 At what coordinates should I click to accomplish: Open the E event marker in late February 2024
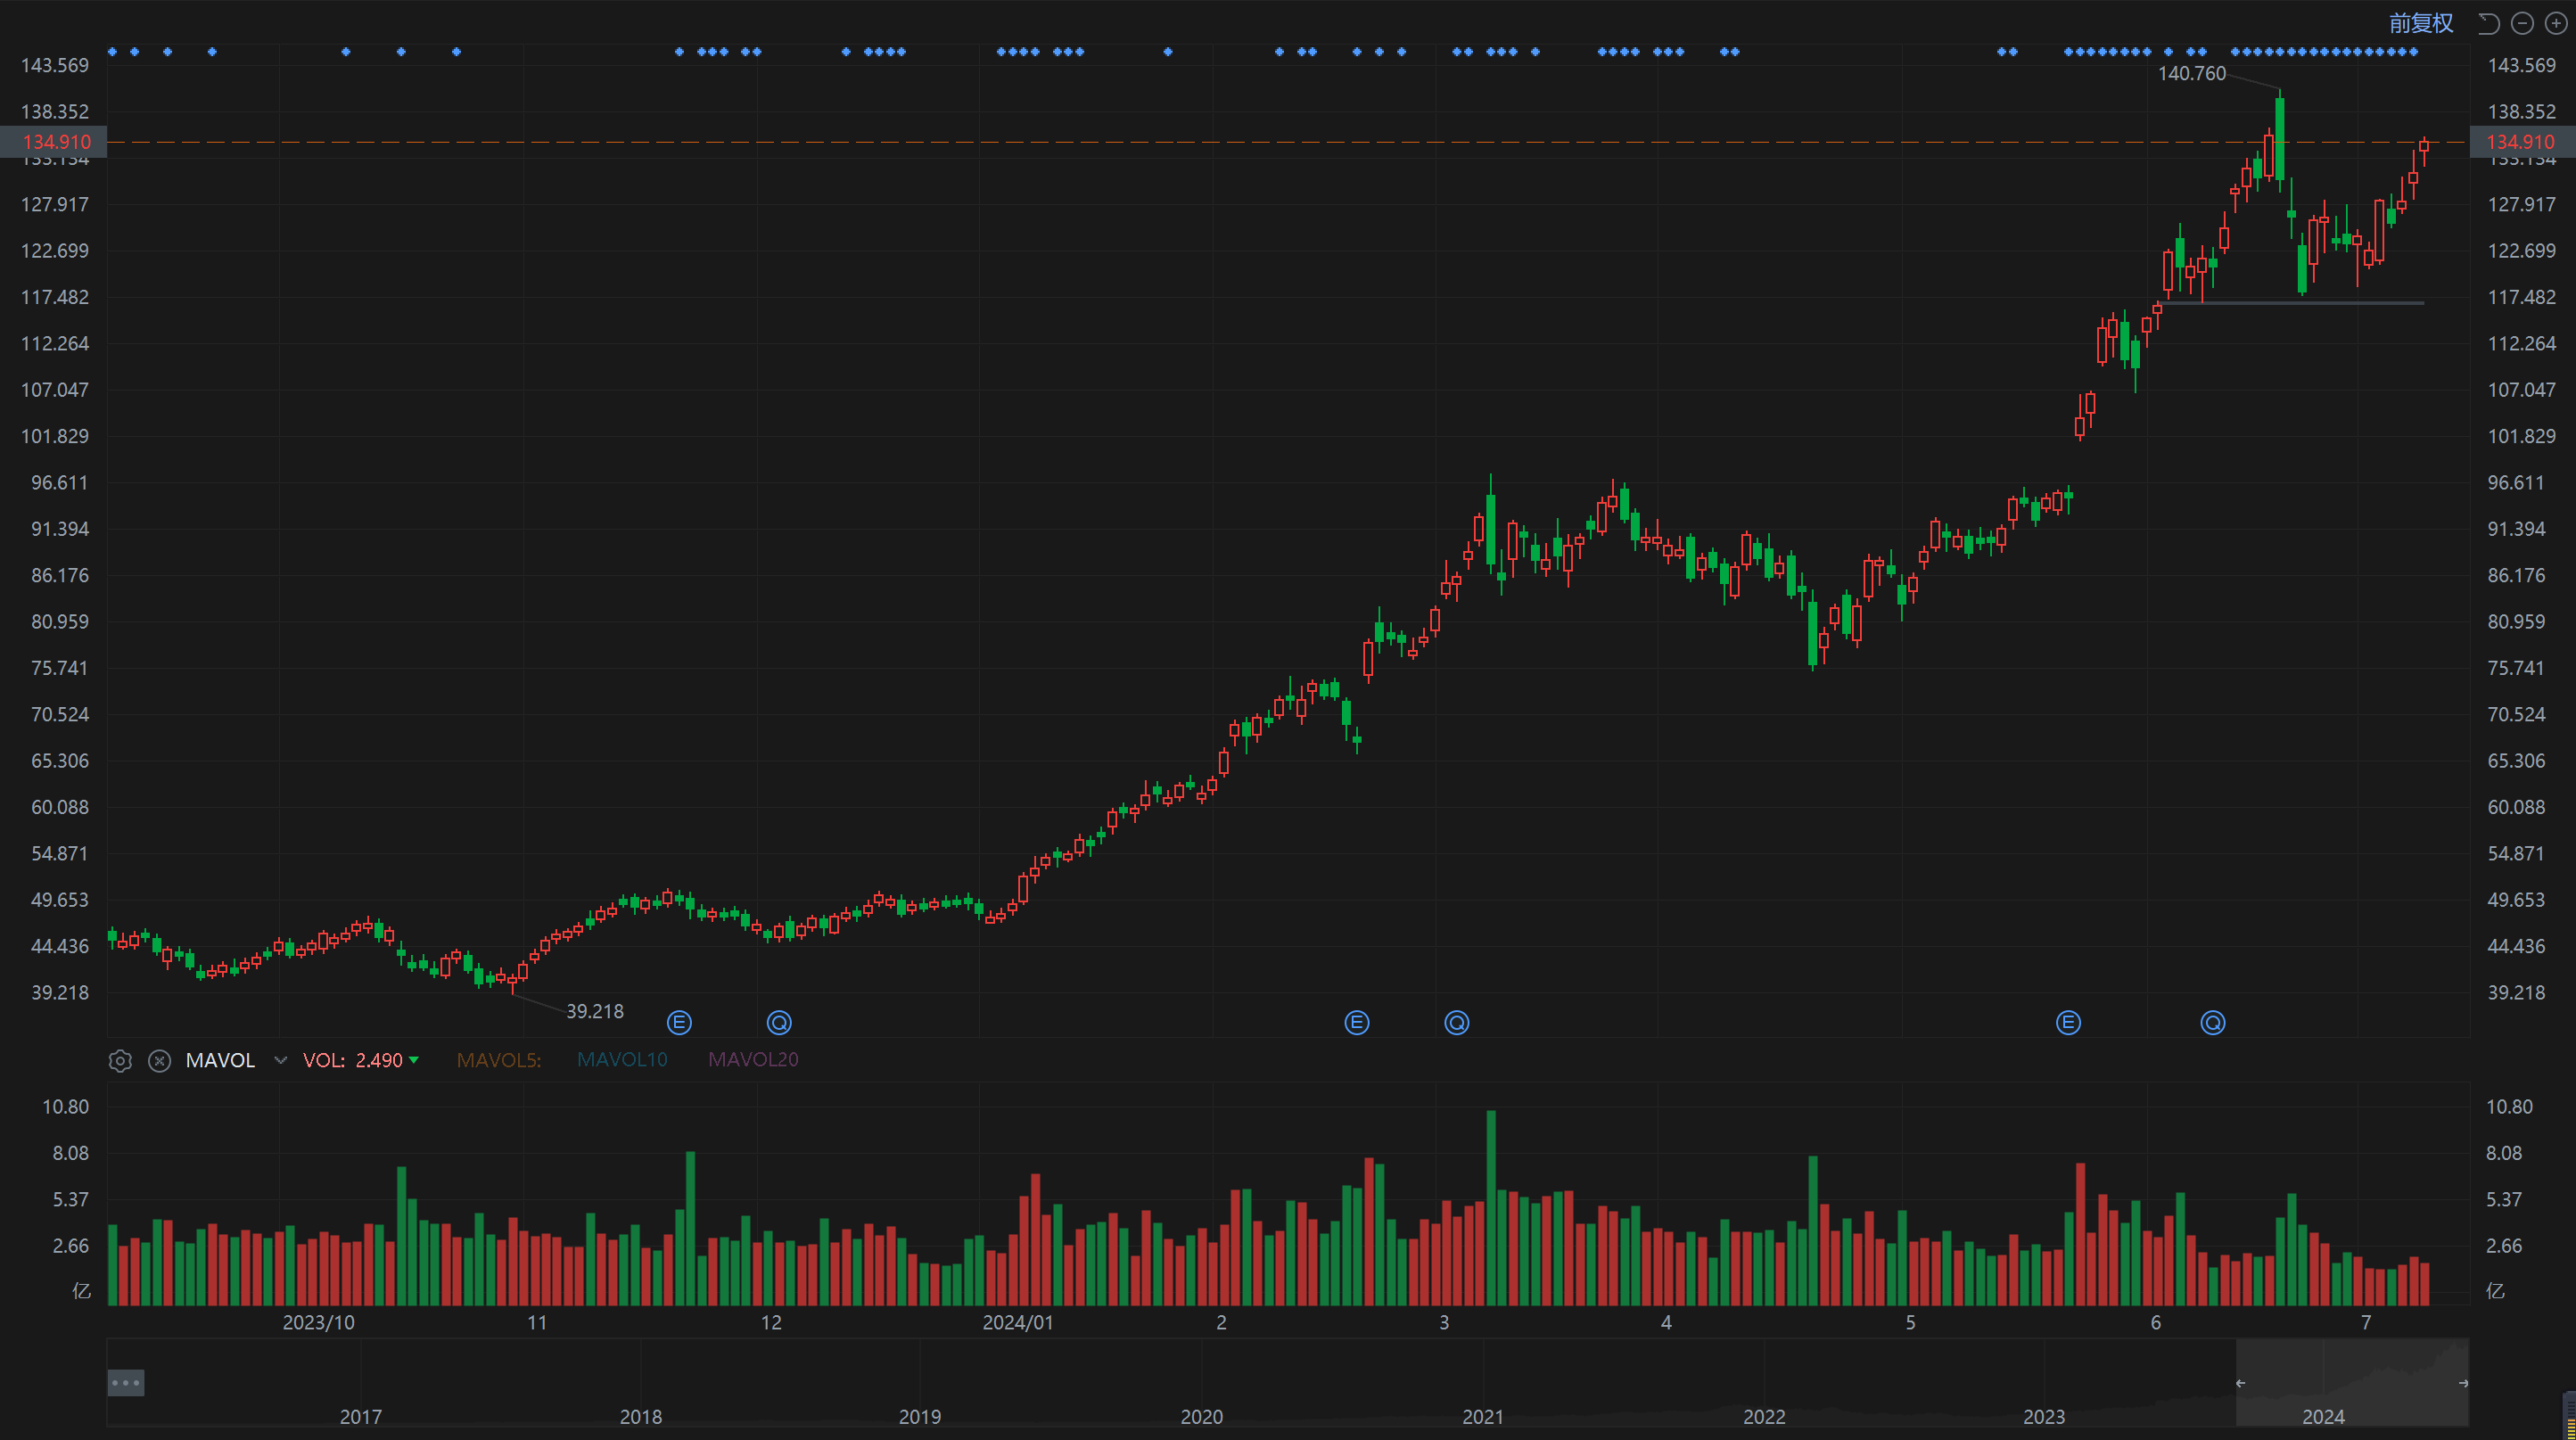(x=1357, y=1022)
